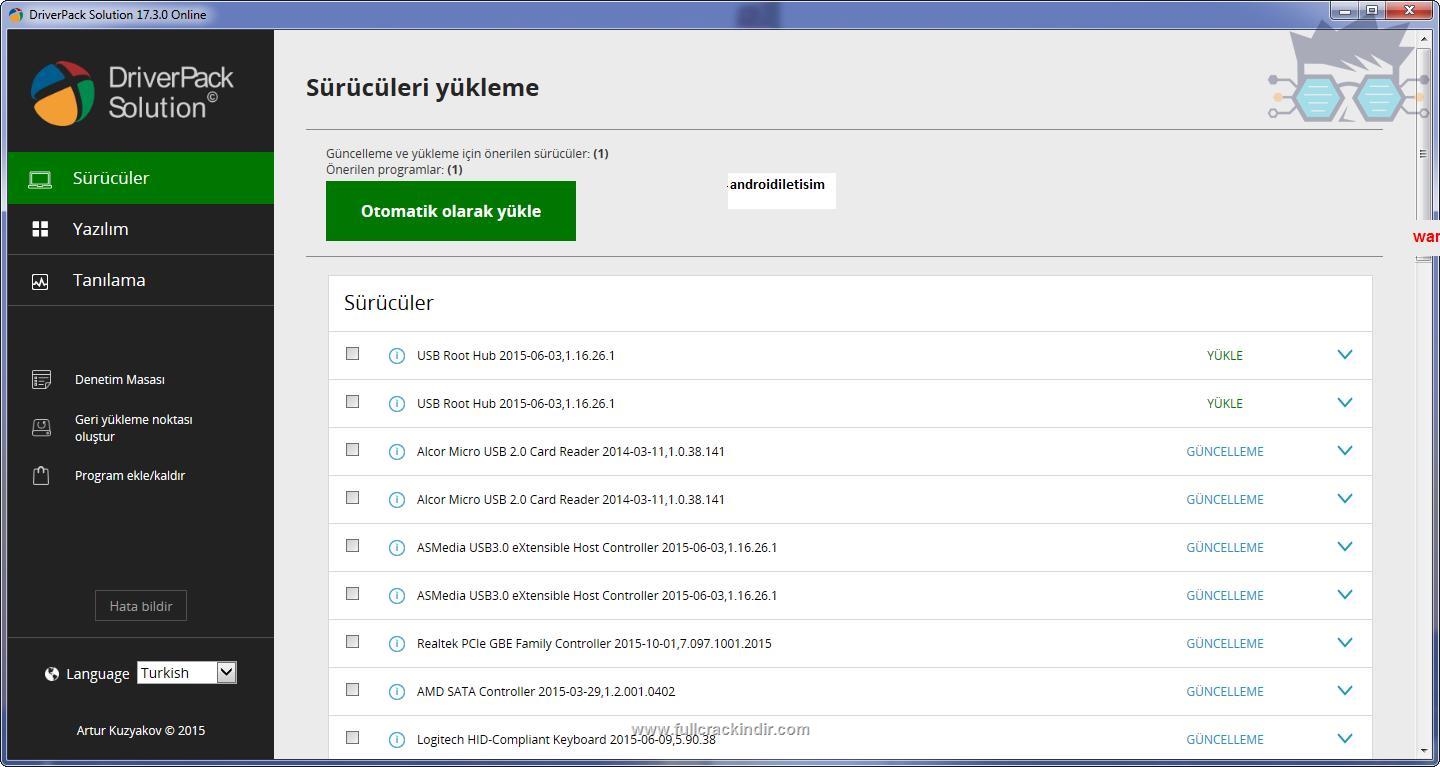Check second ASMedia USB3.0 Host Controller box
Image resolution: width=1440 pixels, height=767 pixels.
tap(352, 593)
